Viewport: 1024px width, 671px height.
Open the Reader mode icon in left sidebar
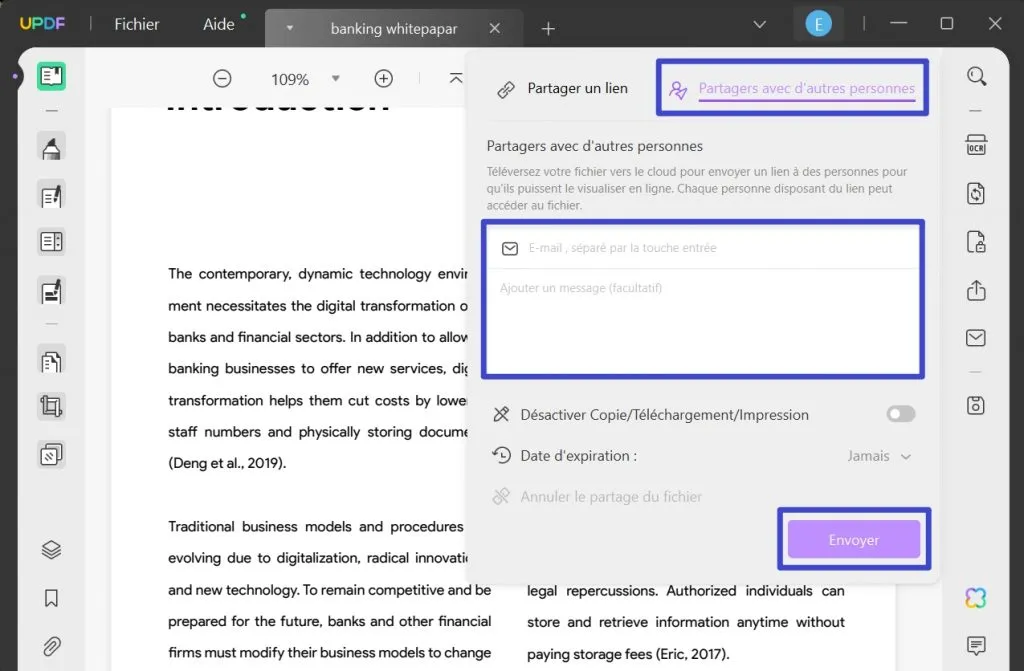click(51, 76)
